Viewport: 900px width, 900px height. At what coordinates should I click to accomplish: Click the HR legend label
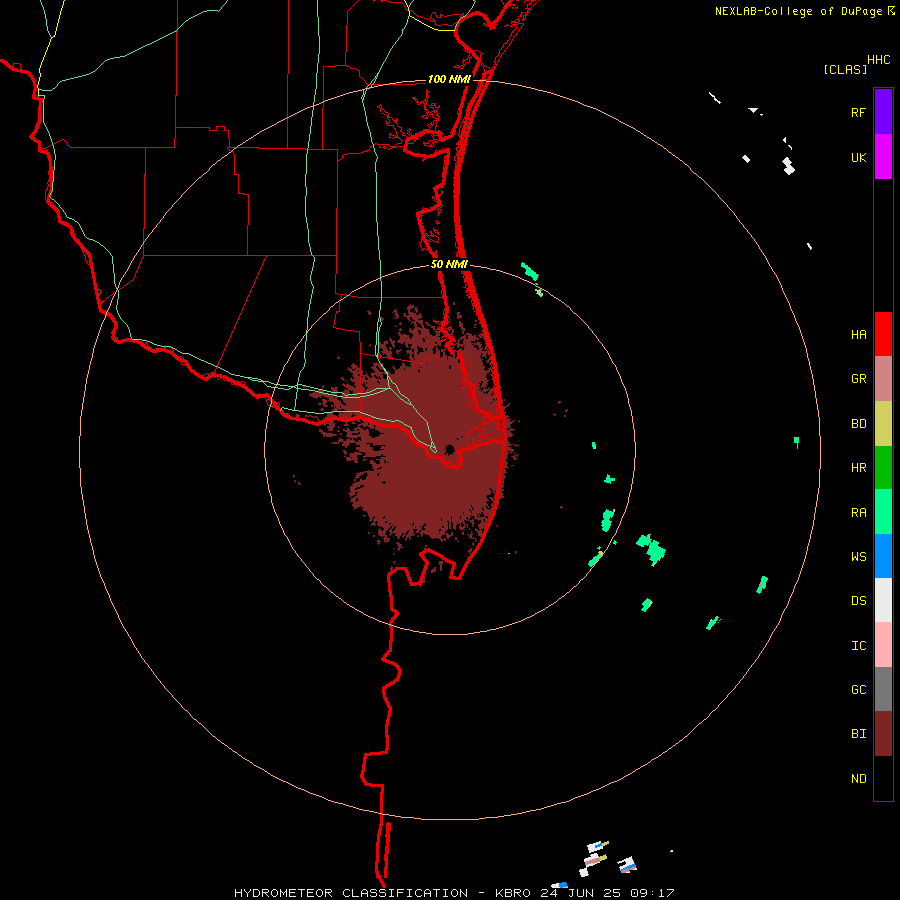pos(859,468)
